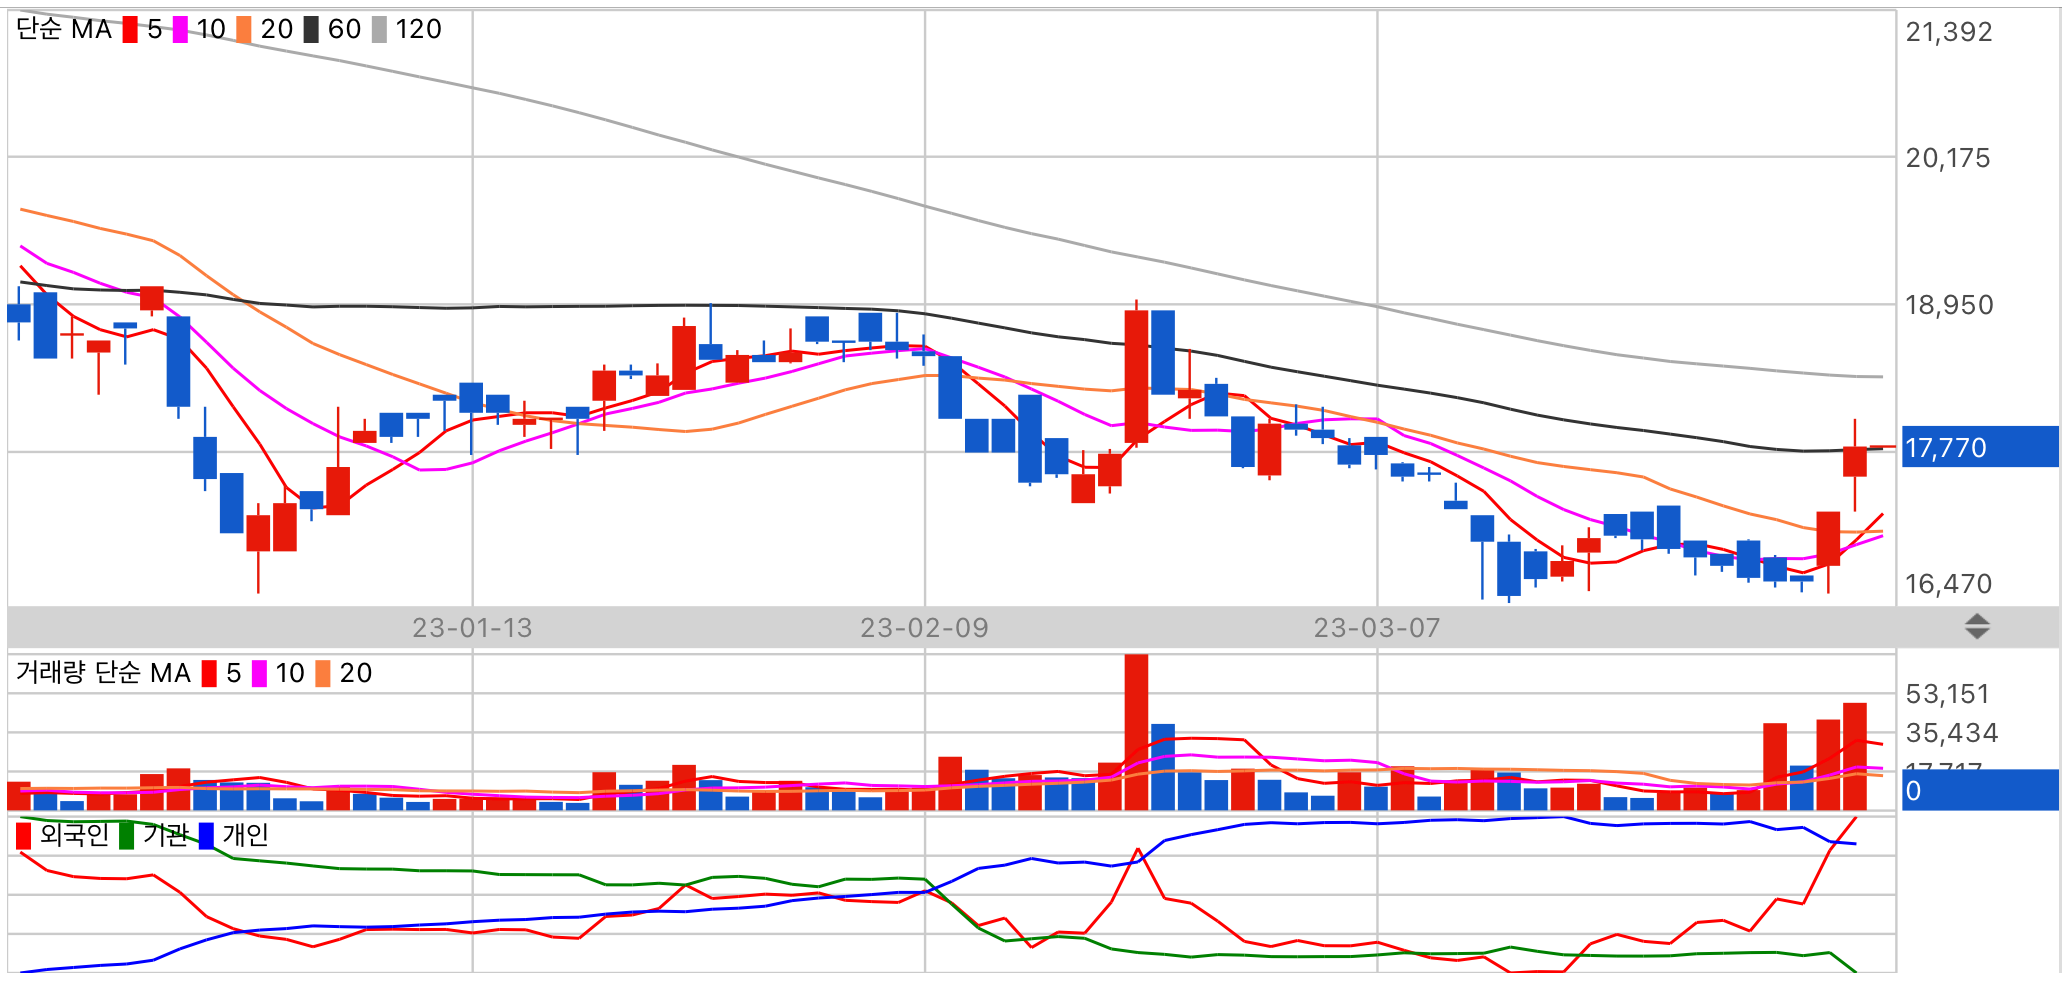Click the blue 개인 legend swatch
The width and height of the screenshot is (2062, 990).
coord(206,836)
